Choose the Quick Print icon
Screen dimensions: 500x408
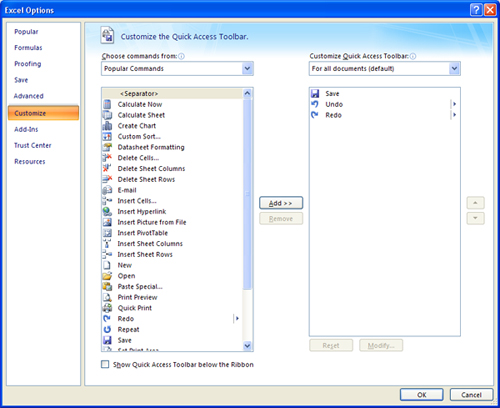click(107, 308)
